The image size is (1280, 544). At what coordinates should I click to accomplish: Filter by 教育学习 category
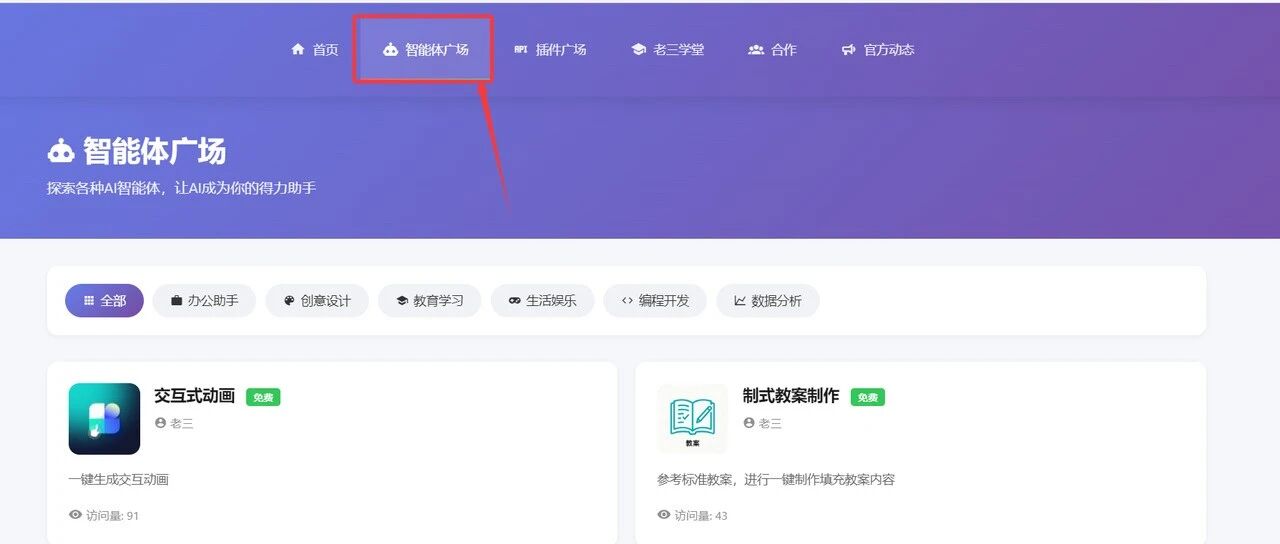point(429,300)
